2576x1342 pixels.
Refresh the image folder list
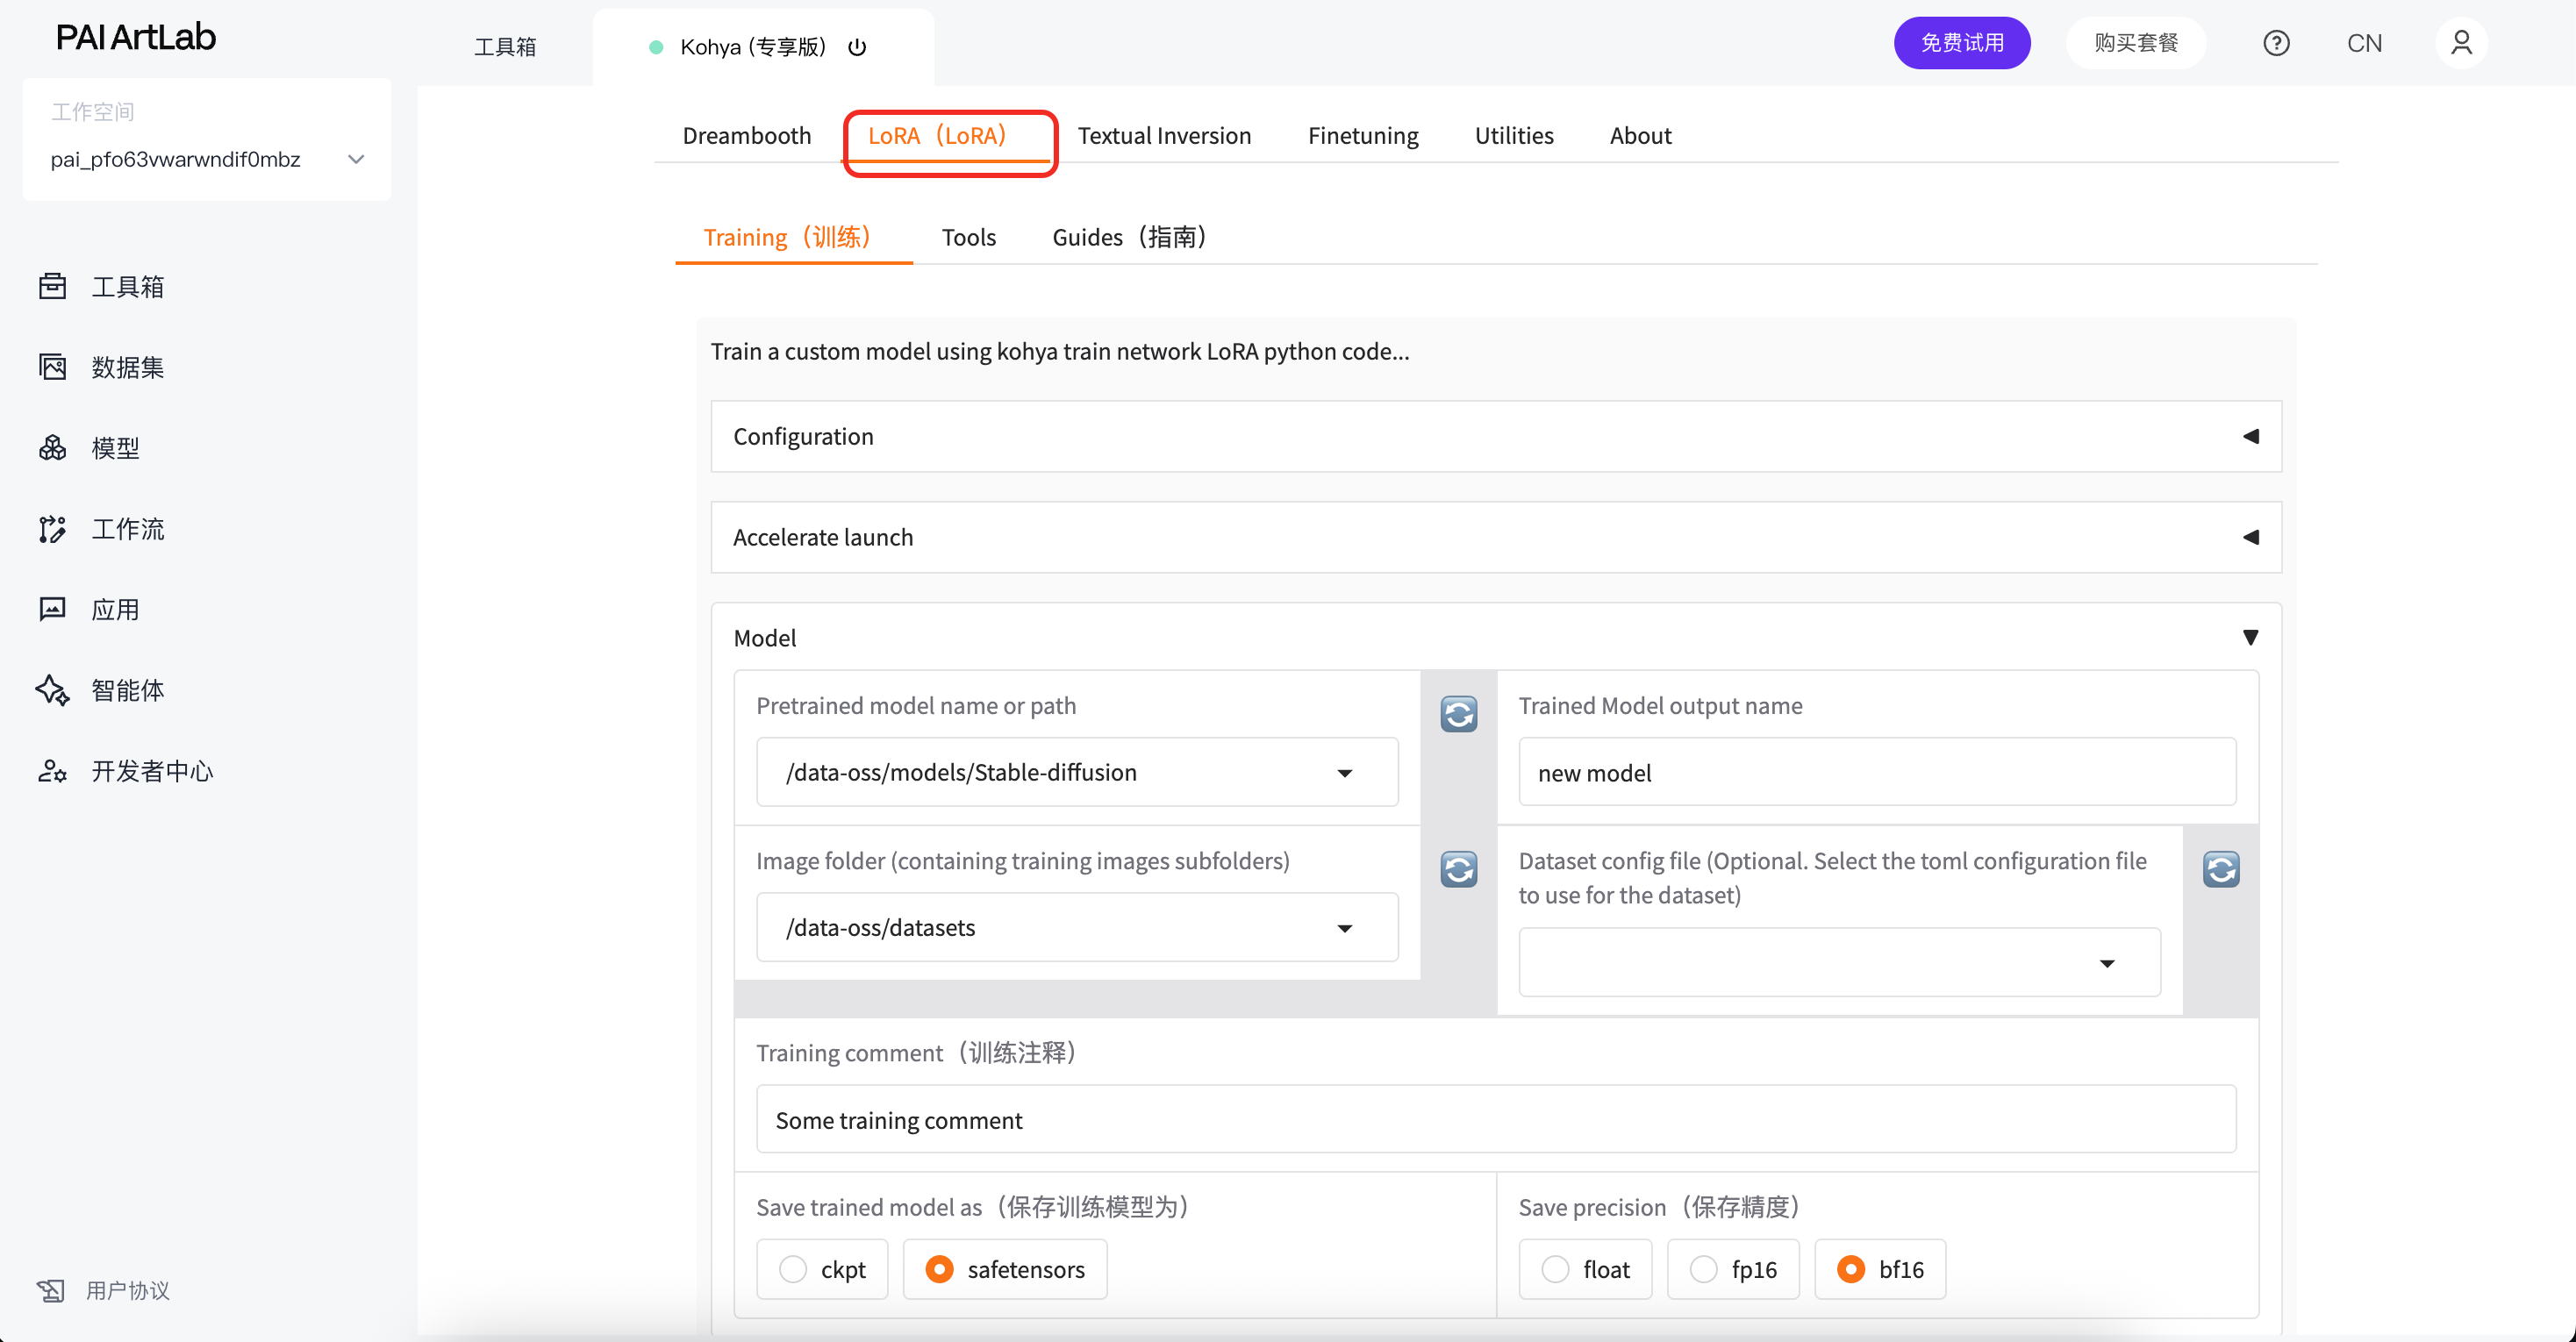click(1458, 869)
